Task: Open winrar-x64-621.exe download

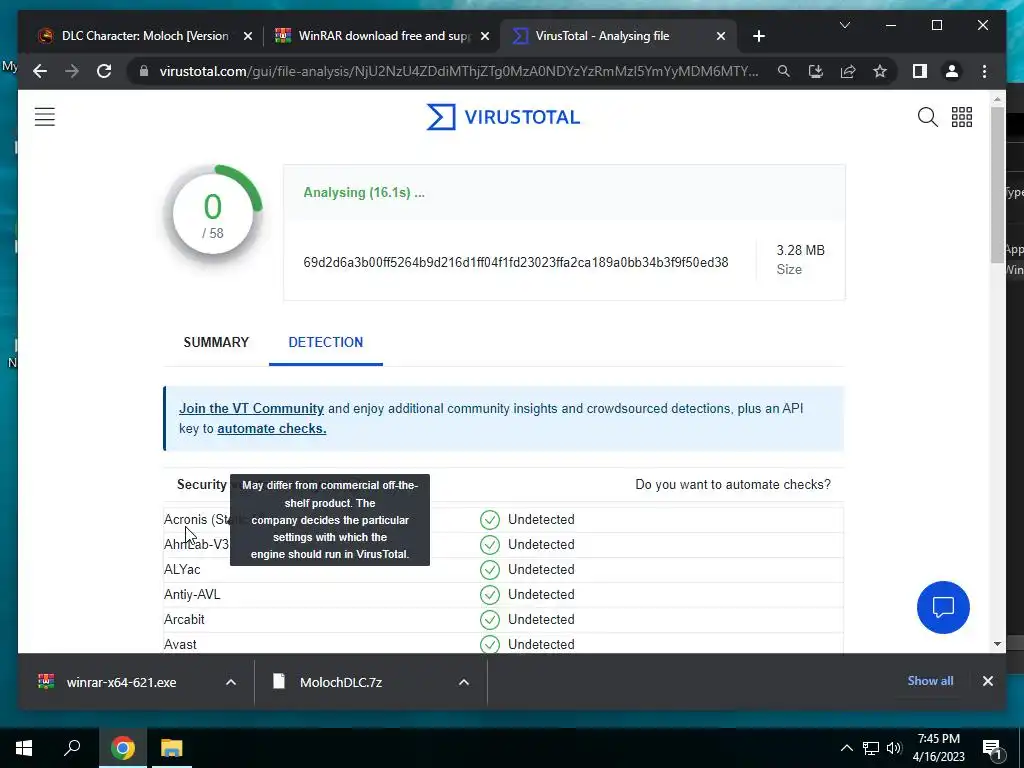Action: 121,682
